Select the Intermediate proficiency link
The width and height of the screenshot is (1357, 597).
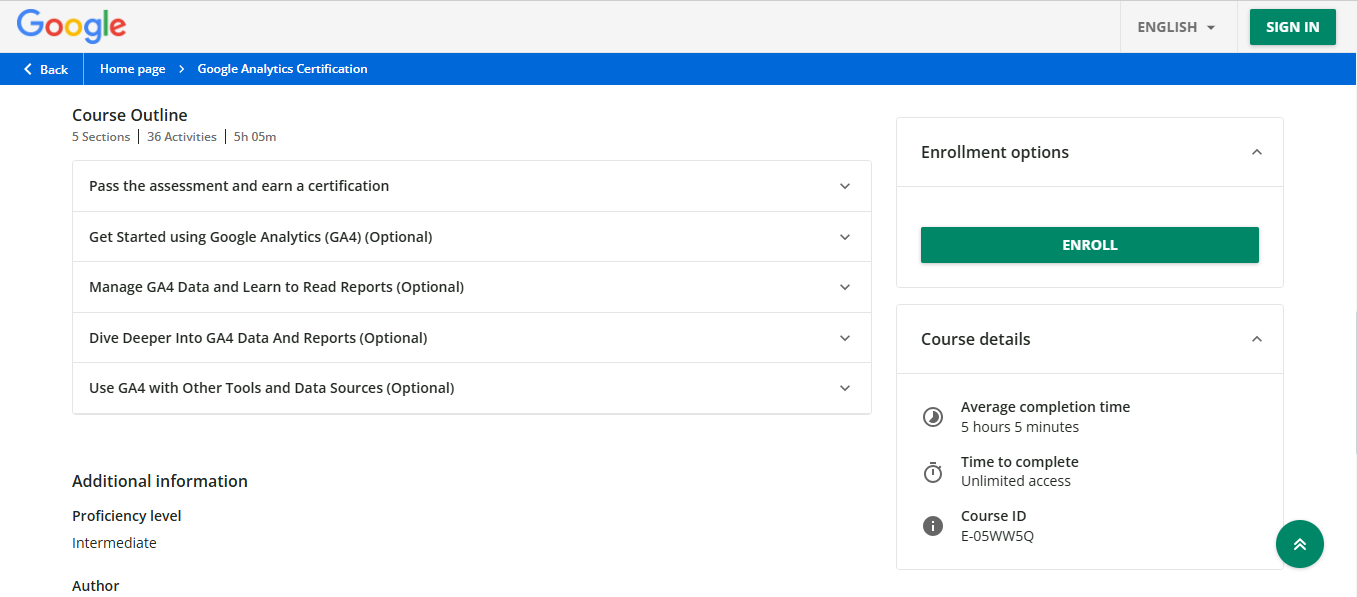[x=114, y=542]
